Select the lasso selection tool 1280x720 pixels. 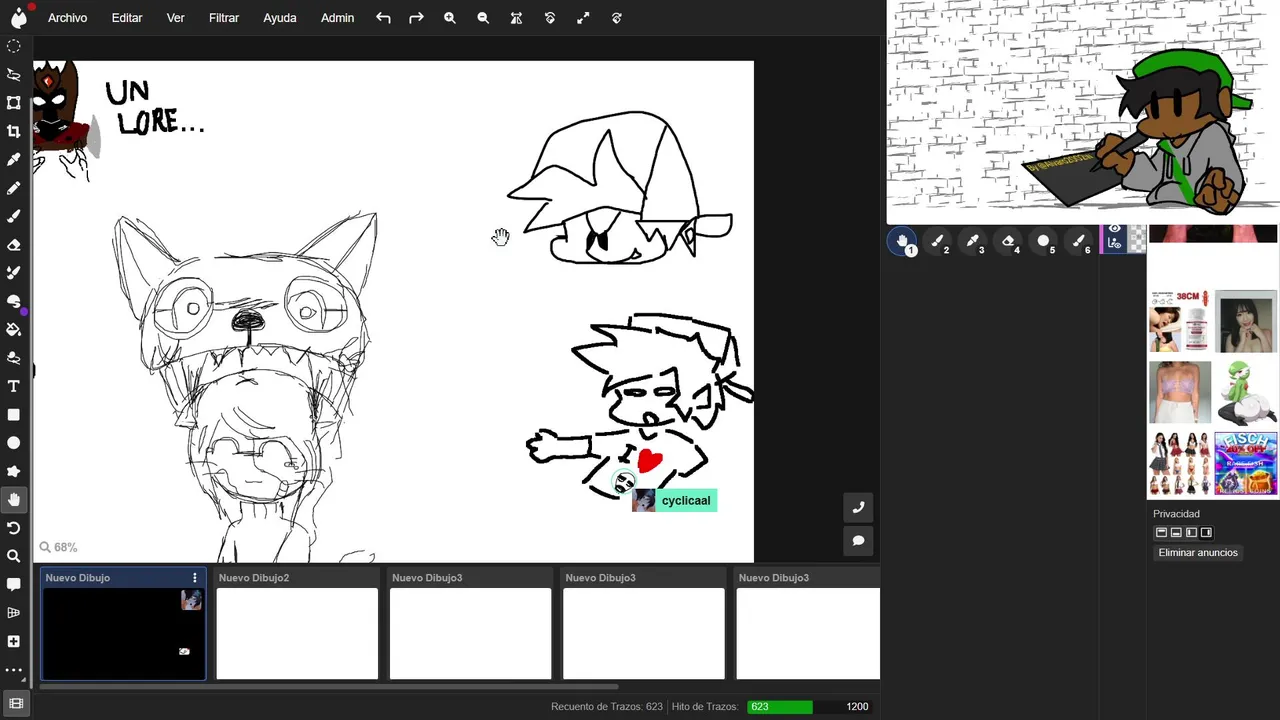14,74
